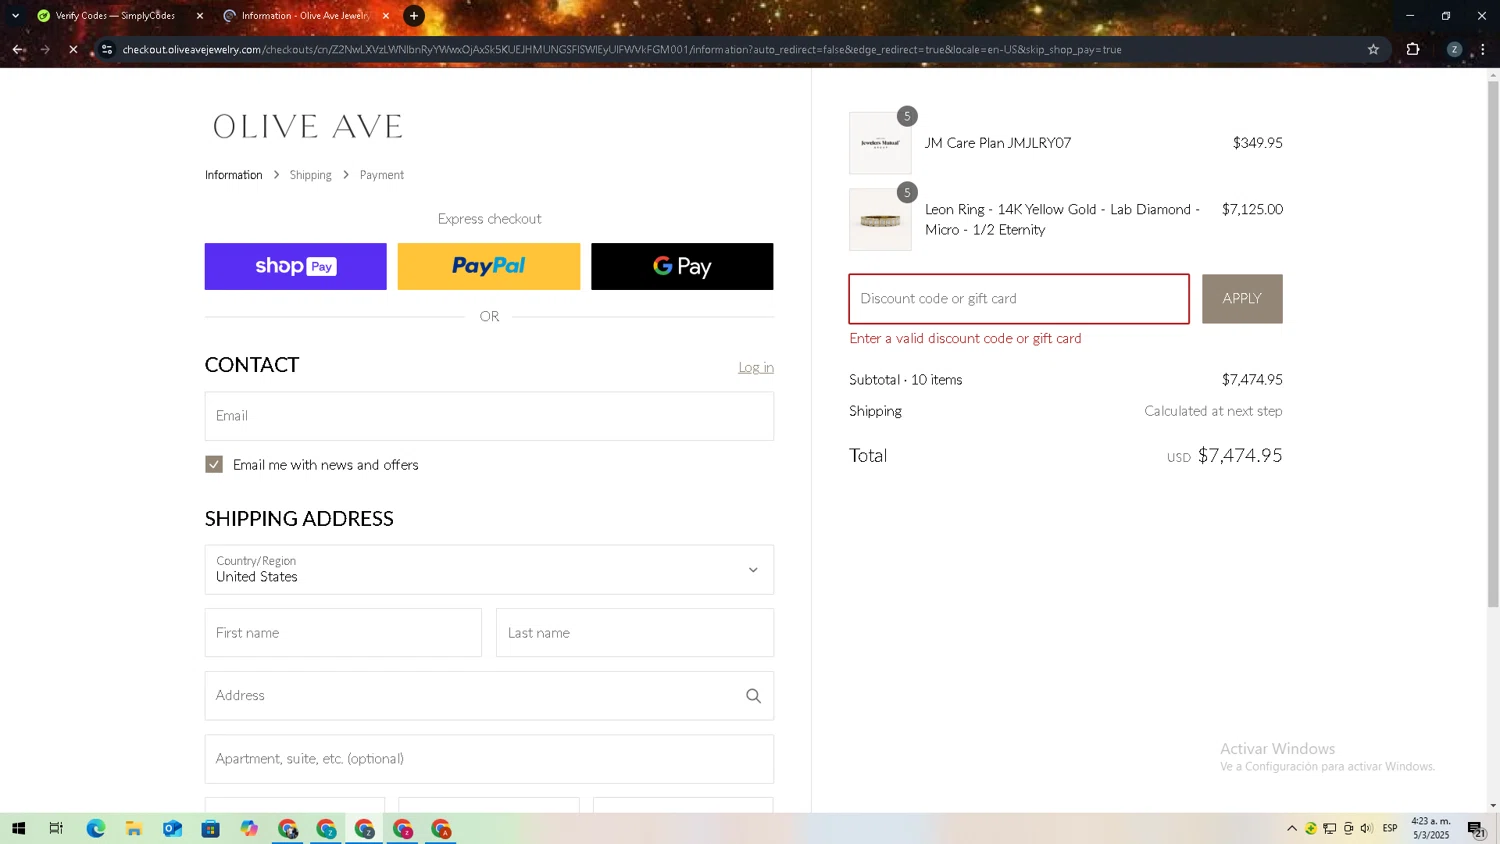Click the Discount code or gift card field
The height and width of the screenshot is (844, 1500).
coord(1019,299)
